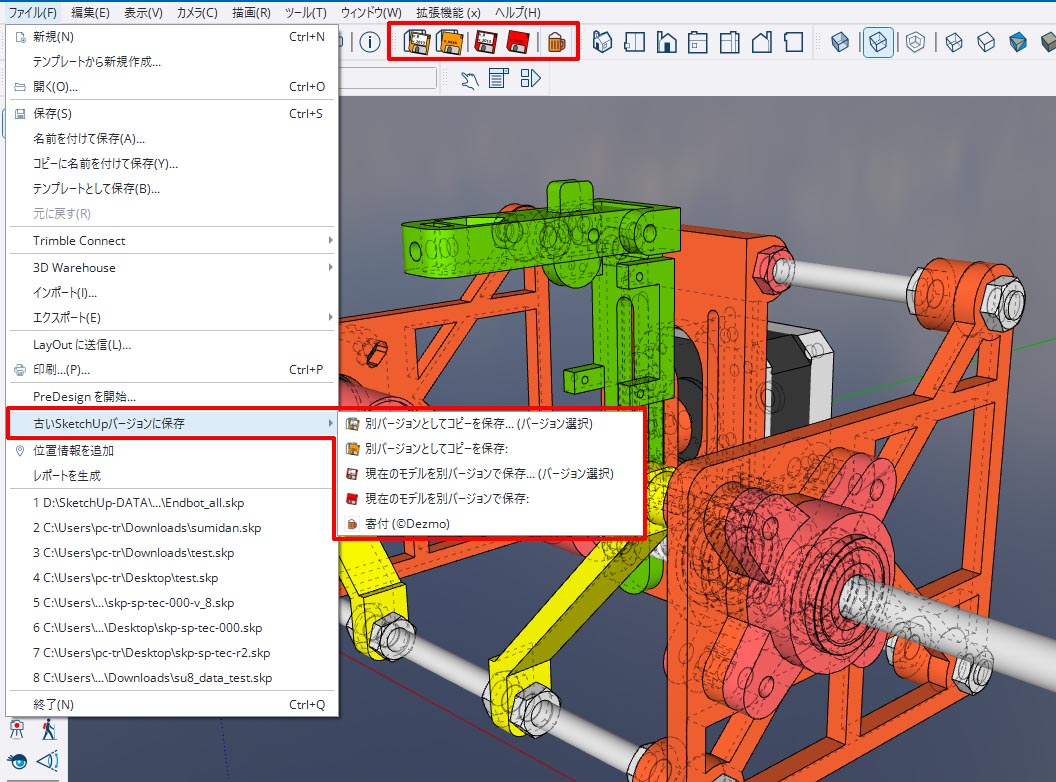Switch to Iso view via toolbar icon

[x=603, y=42]
